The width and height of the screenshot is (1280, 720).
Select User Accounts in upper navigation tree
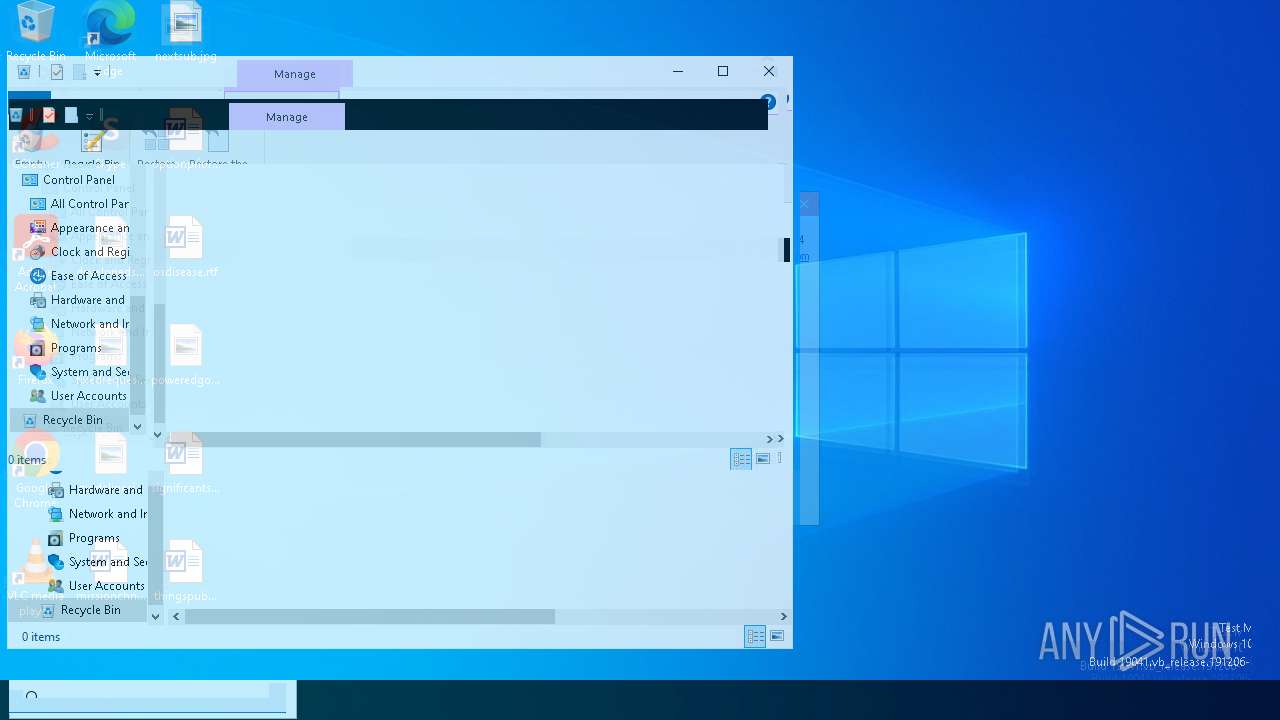(89, 396)
